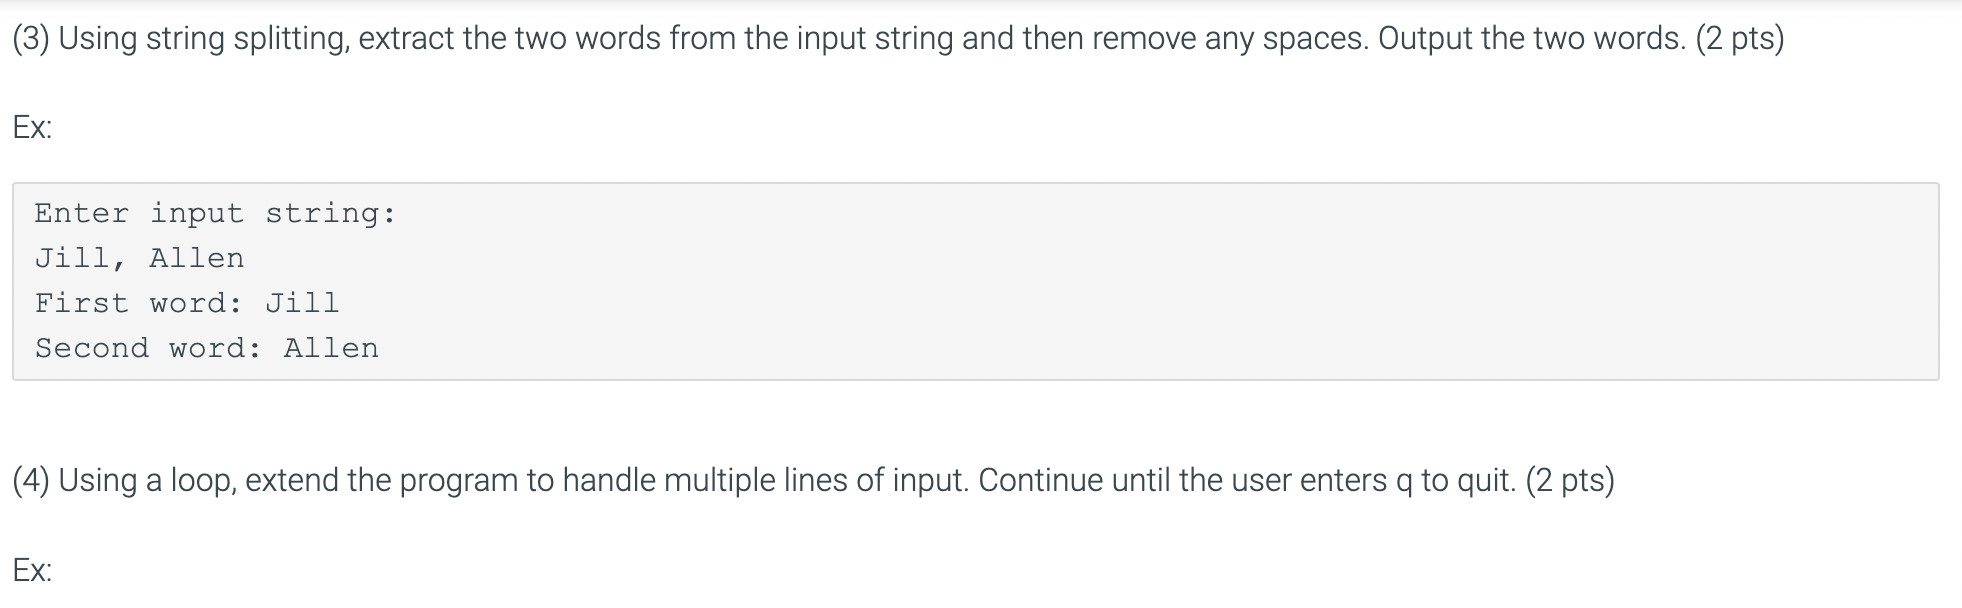Screen dimensions: 1962x608
Task: Click "Output the two words." sentence
Action: click(x=1532, y=39)
